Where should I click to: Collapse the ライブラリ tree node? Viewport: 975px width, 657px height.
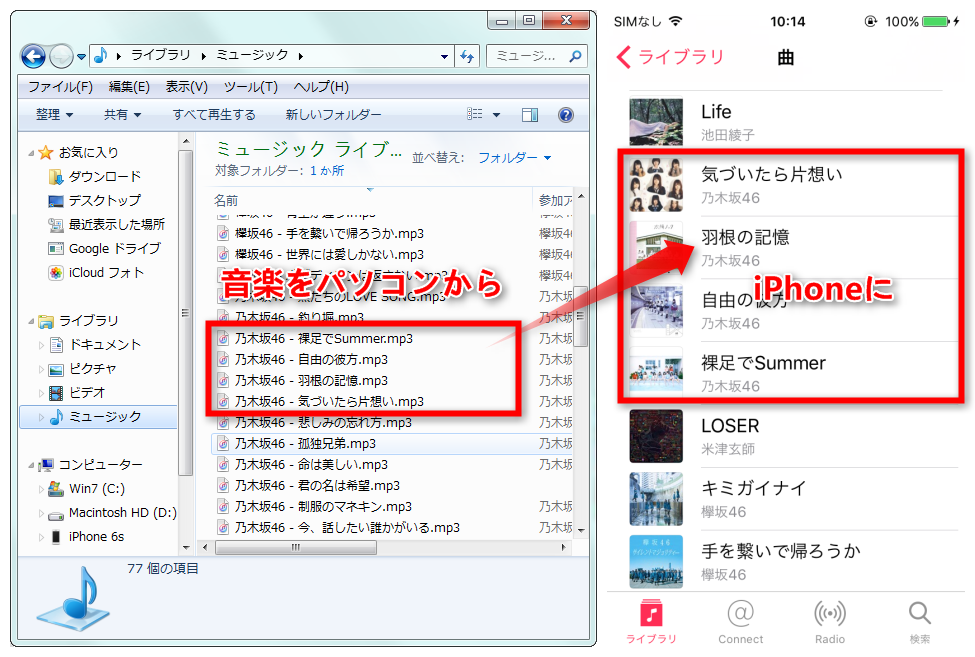[x=31, y=321]
